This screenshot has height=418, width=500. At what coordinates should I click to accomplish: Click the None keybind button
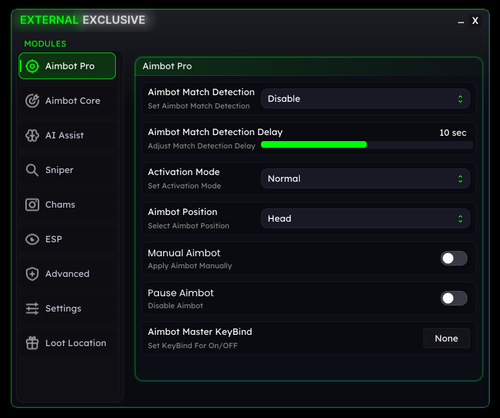point(446,338)
